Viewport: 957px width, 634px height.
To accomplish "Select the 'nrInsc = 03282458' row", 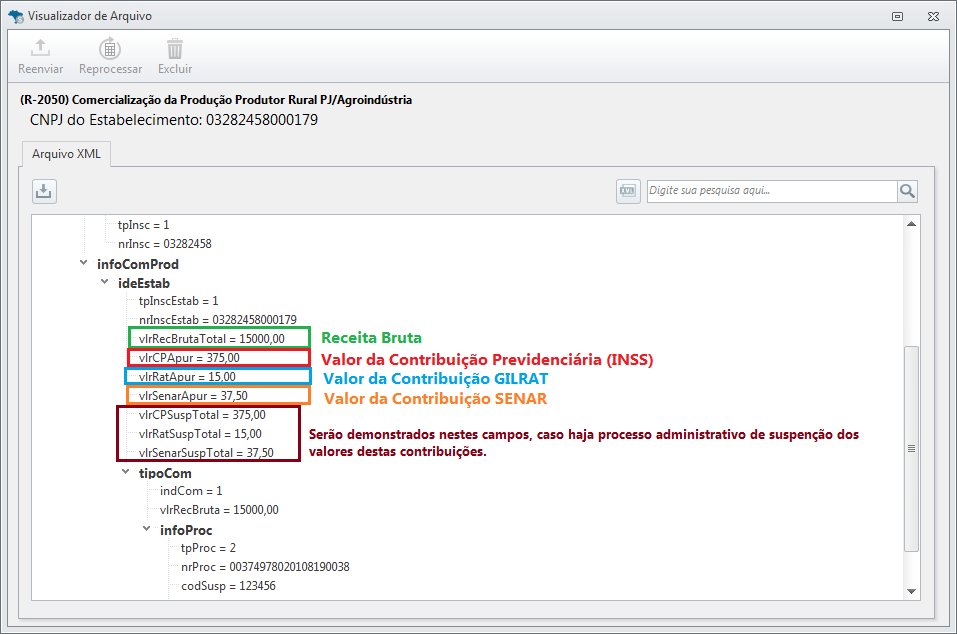I will (165, 244).
